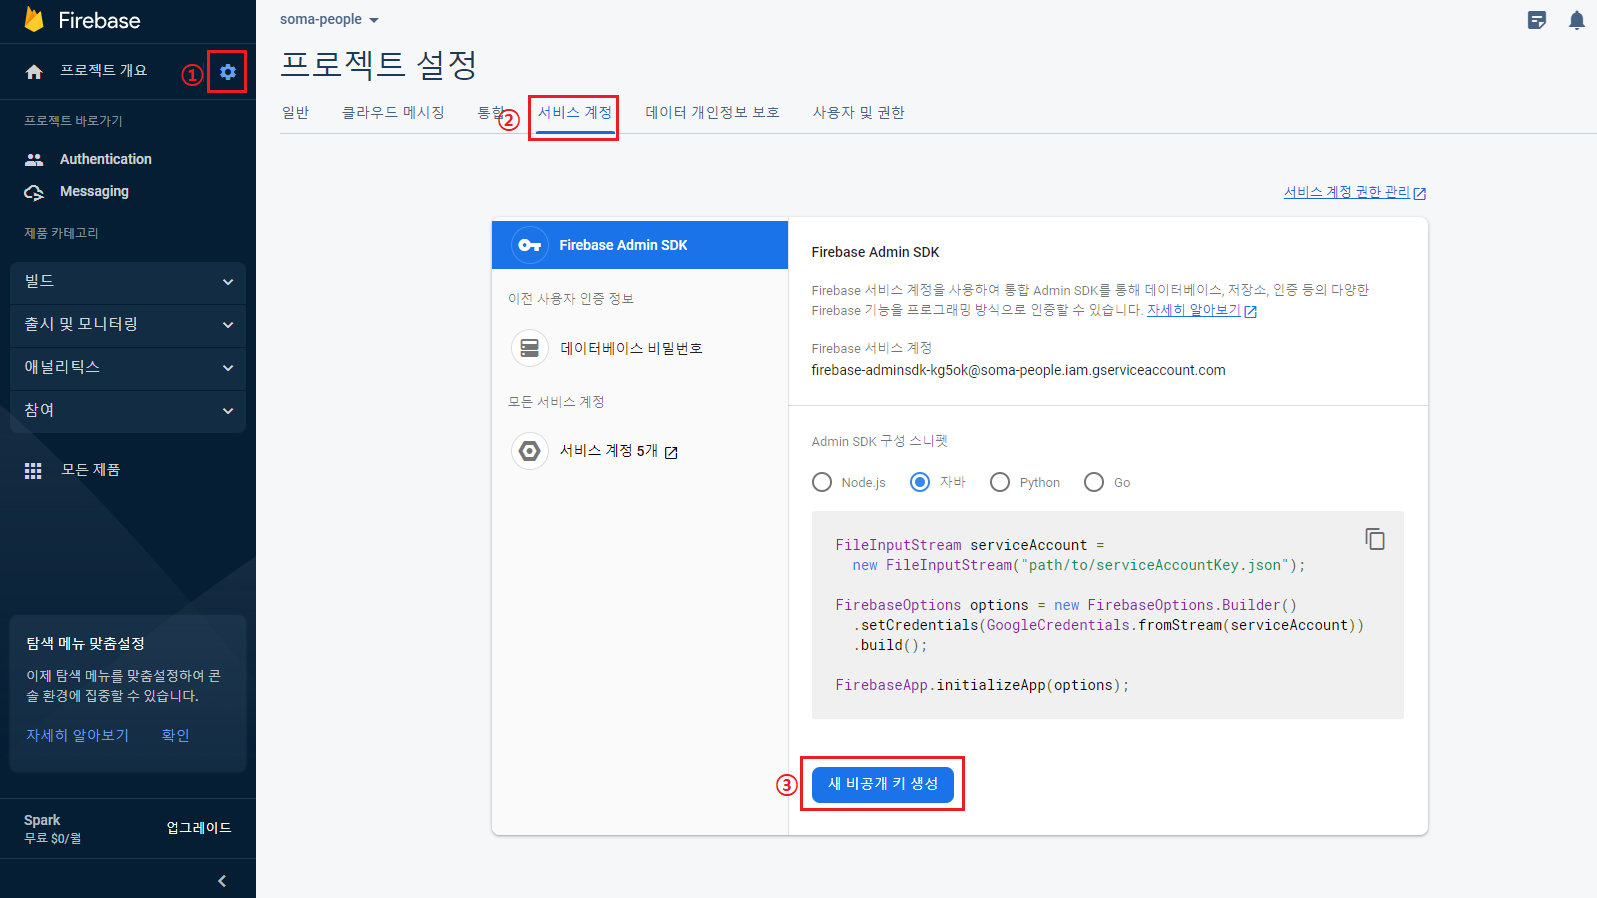Click the firebase-adminsdk service account email
The width and height of the screenshot is (1597, 898).
coord(1018,370)
